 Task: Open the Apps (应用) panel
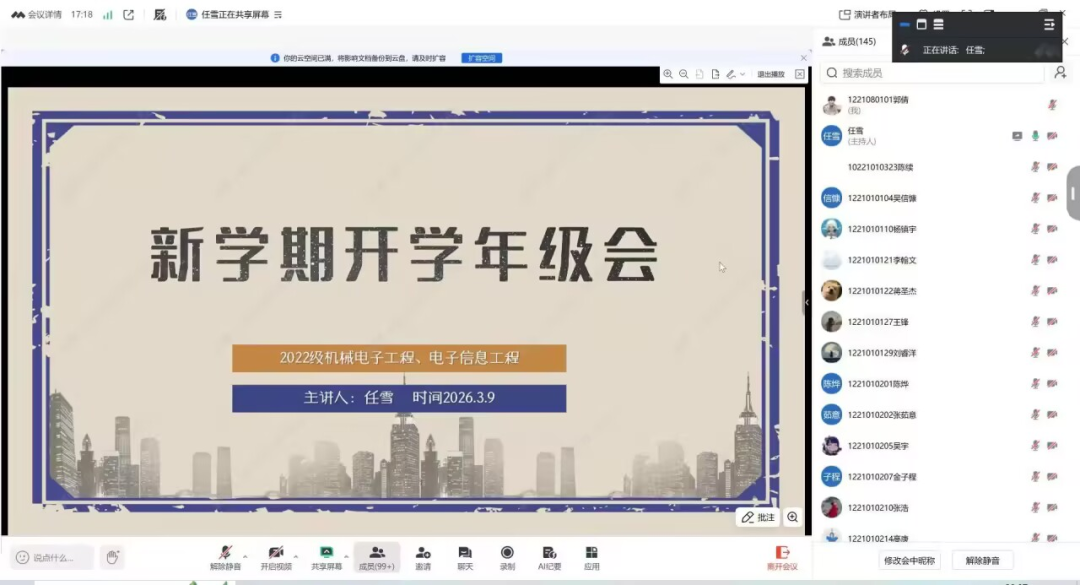click(593, 558)
